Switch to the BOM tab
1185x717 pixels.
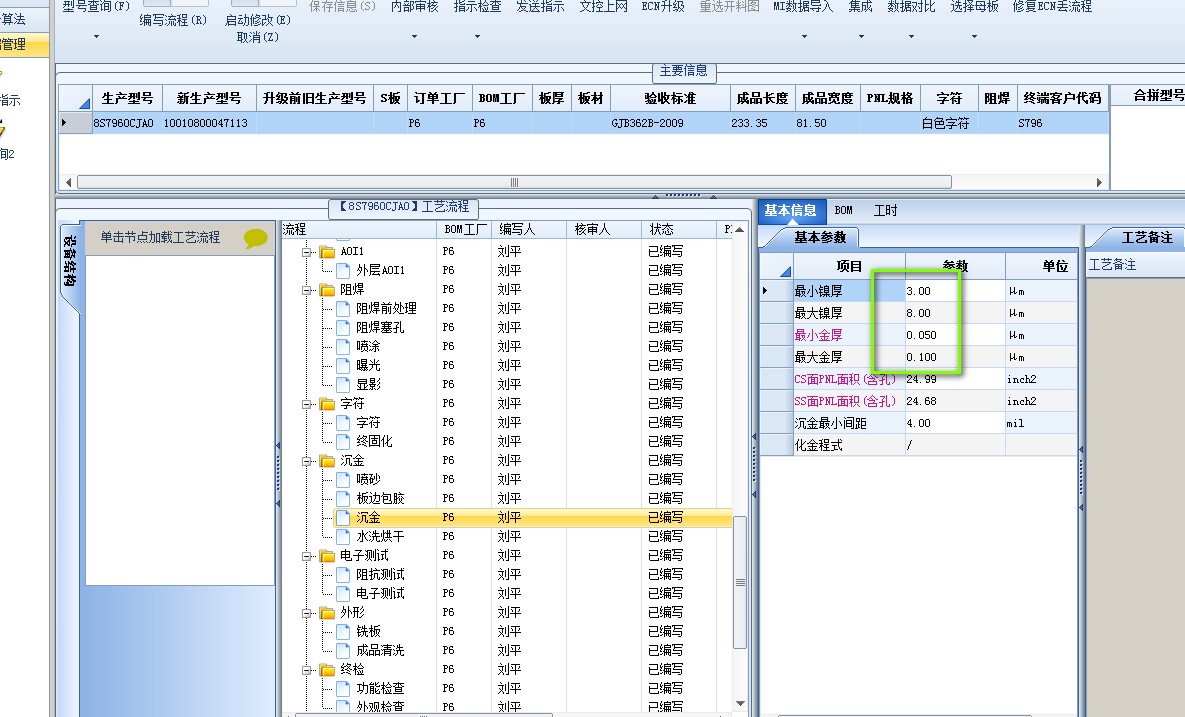(843, 211)
